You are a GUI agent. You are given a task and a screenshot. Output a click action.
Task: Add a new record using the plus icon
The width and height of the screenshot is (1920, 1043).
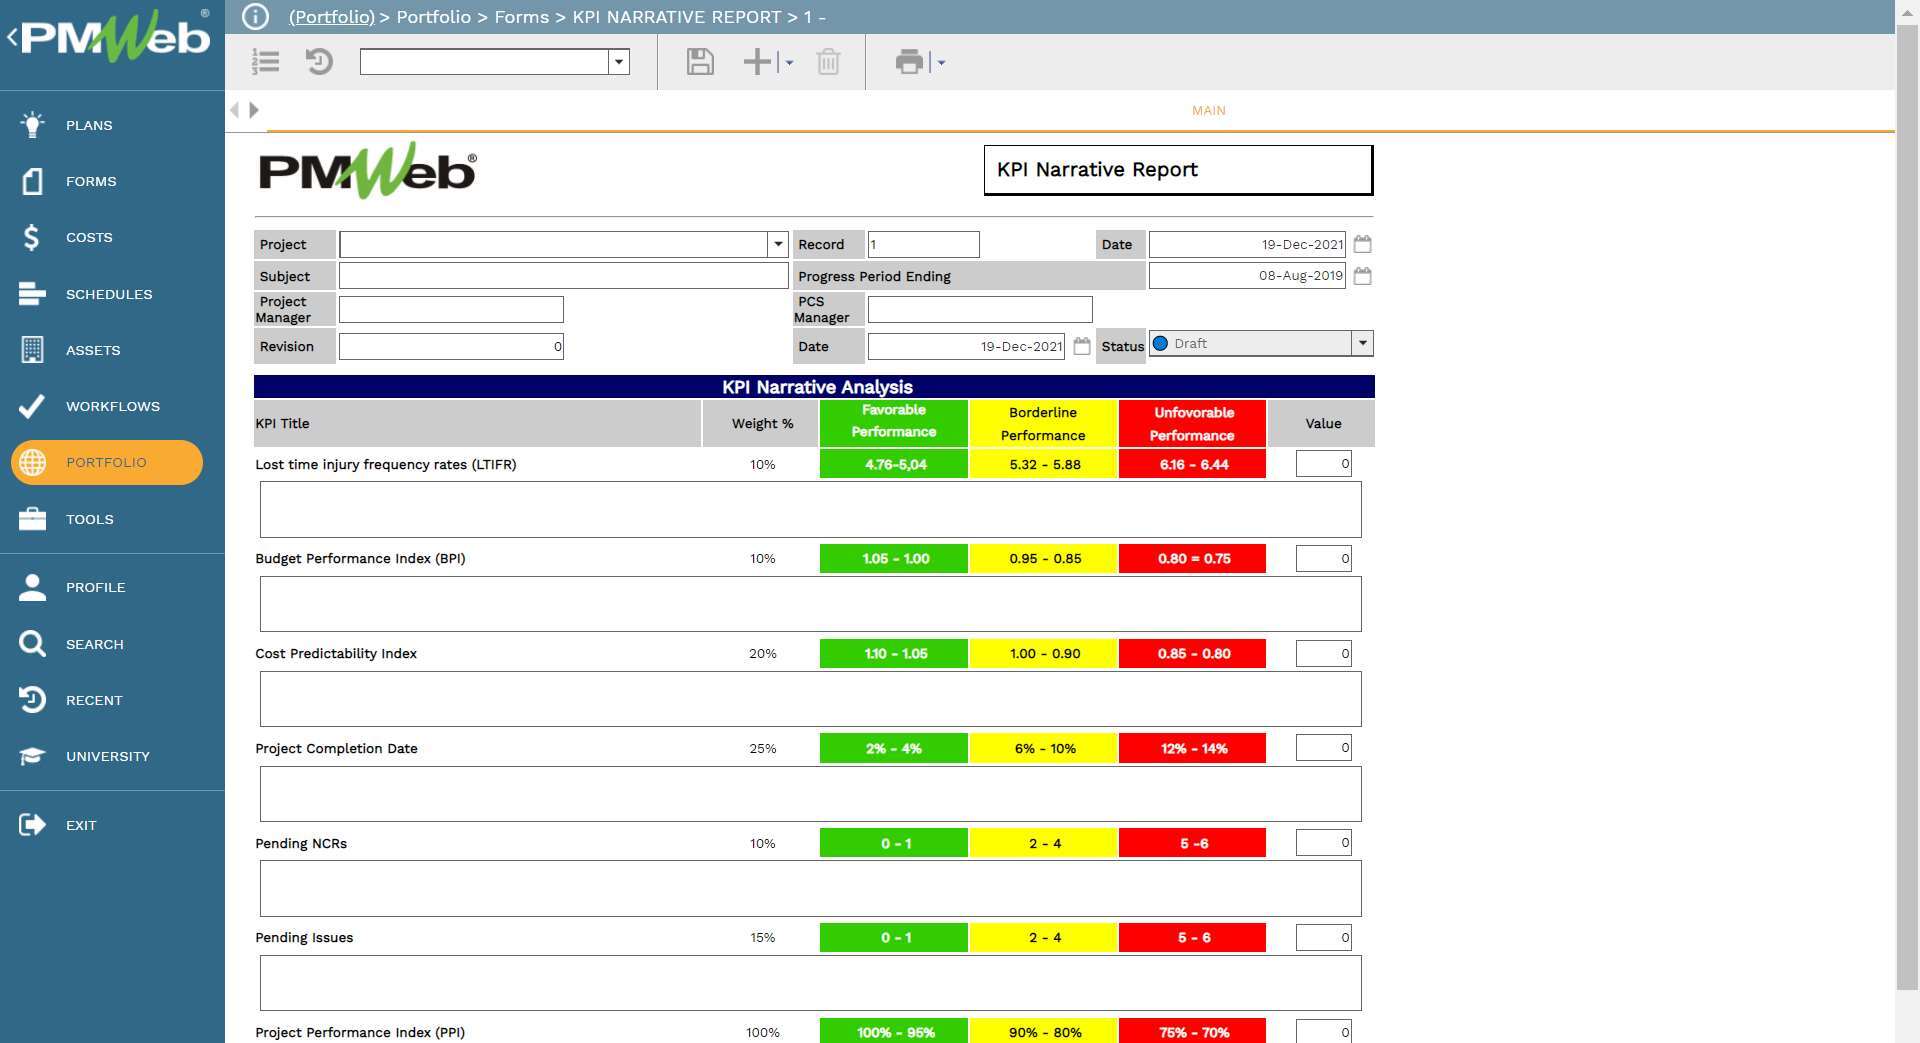click(755, 62)
